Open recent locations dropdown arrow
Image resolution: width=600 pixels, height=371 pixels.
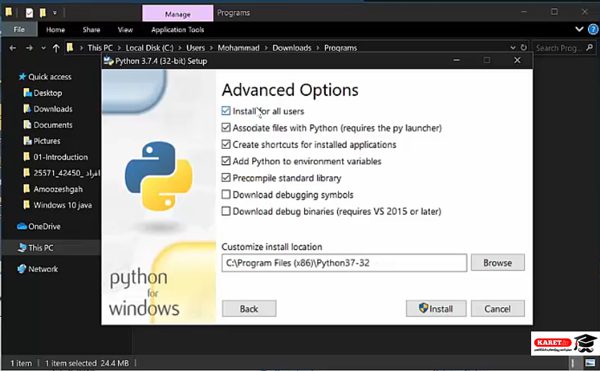point(43,48)
